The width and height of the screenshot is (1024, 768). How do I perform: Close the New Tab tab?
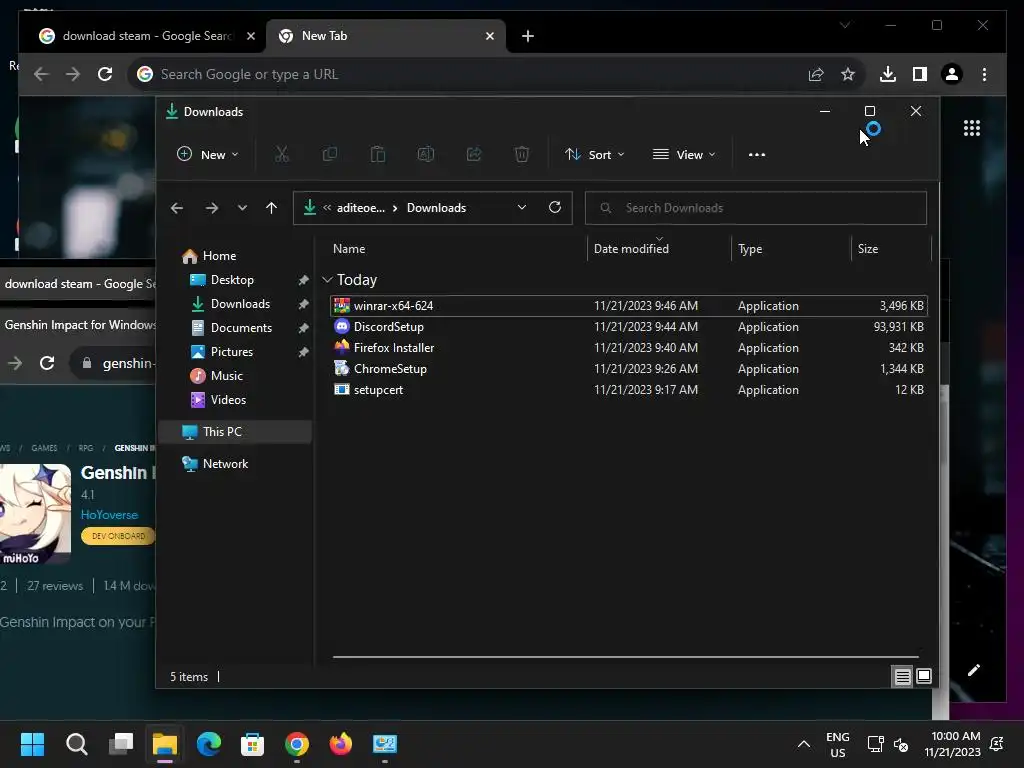point(490,36)
